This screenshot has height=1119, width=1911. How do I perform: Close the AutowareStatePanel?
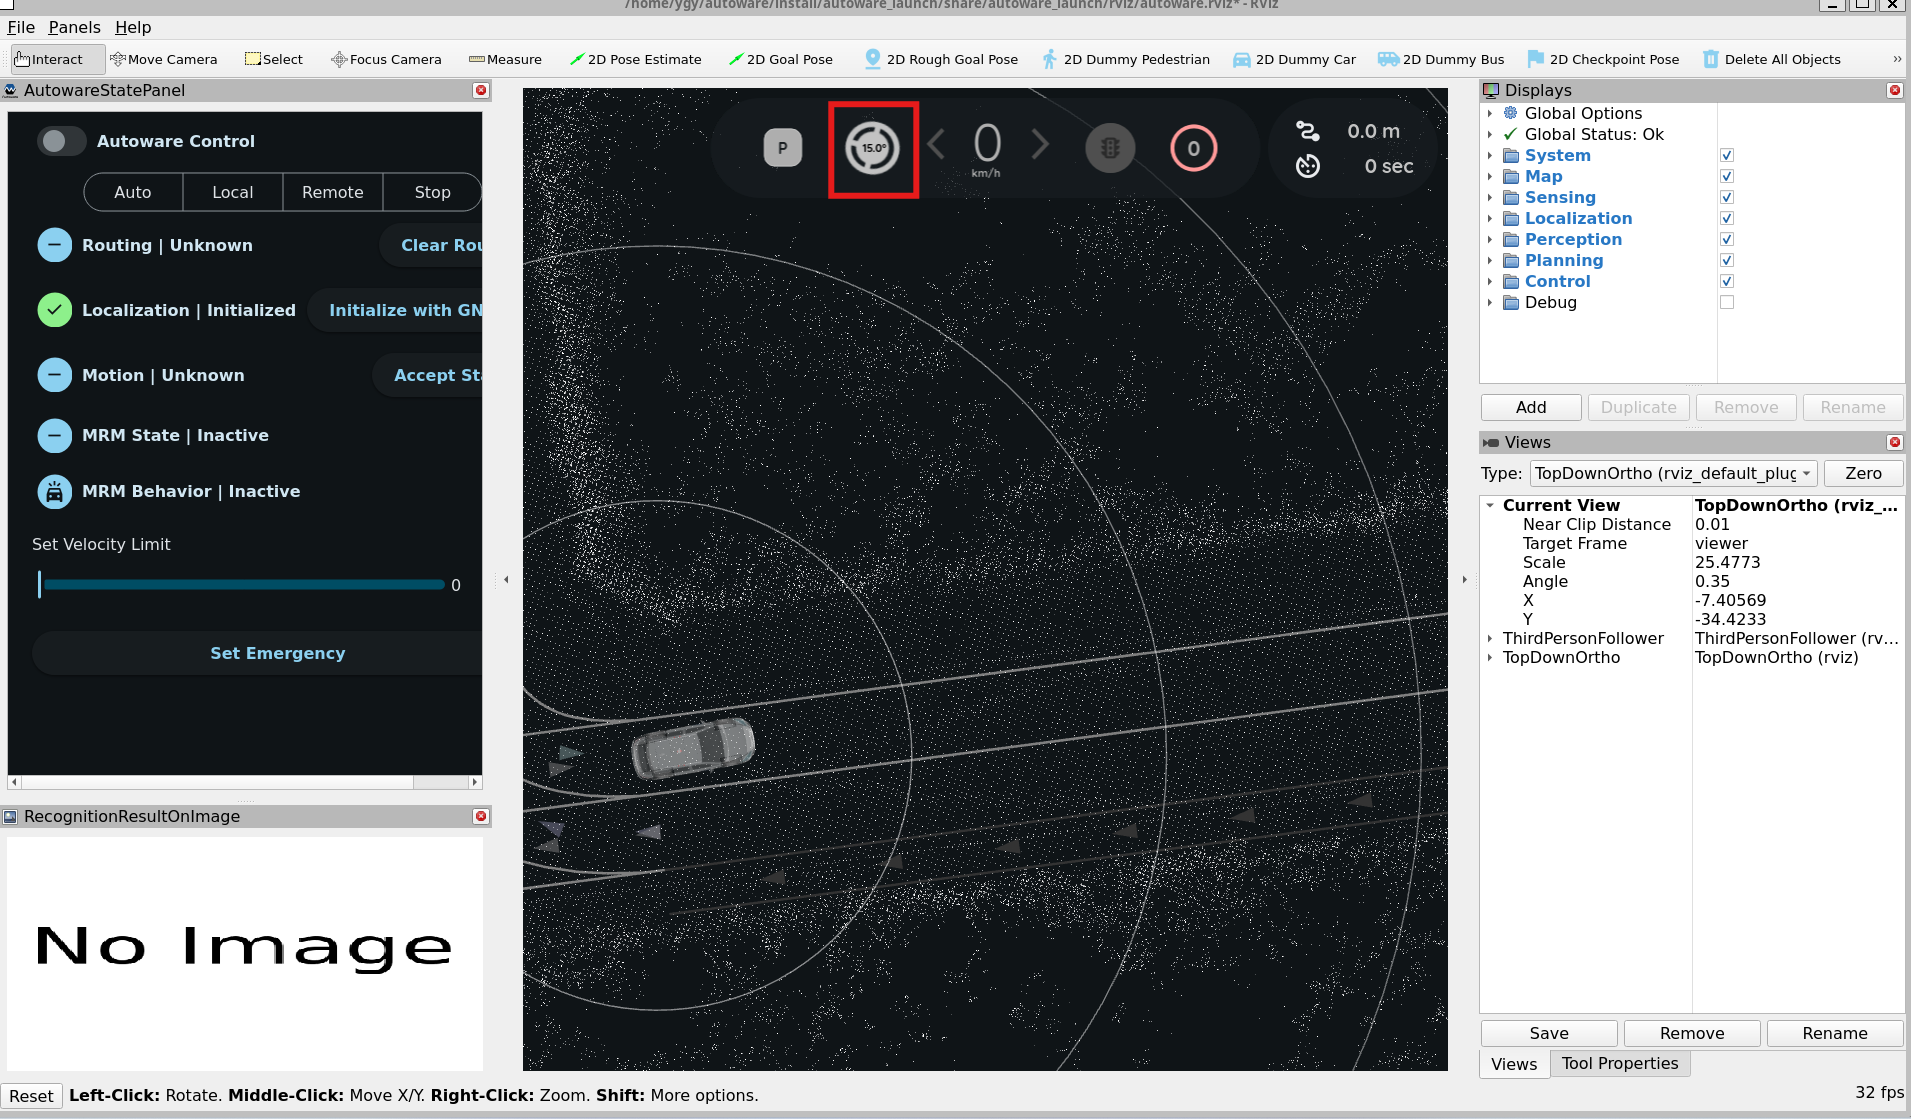coord(481,90)
